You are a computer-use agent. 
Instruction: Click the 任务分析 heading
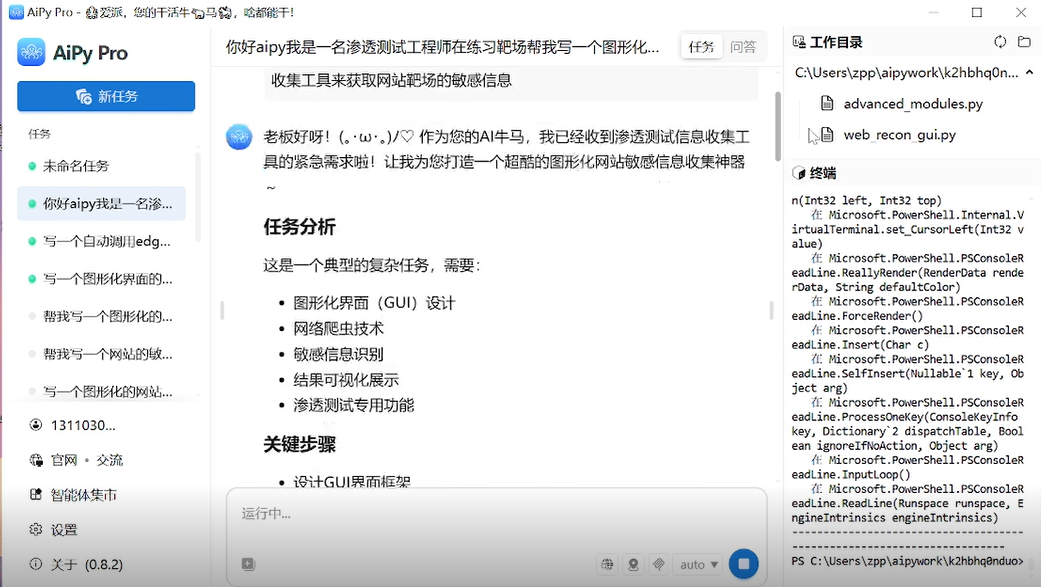click(299, 227)
